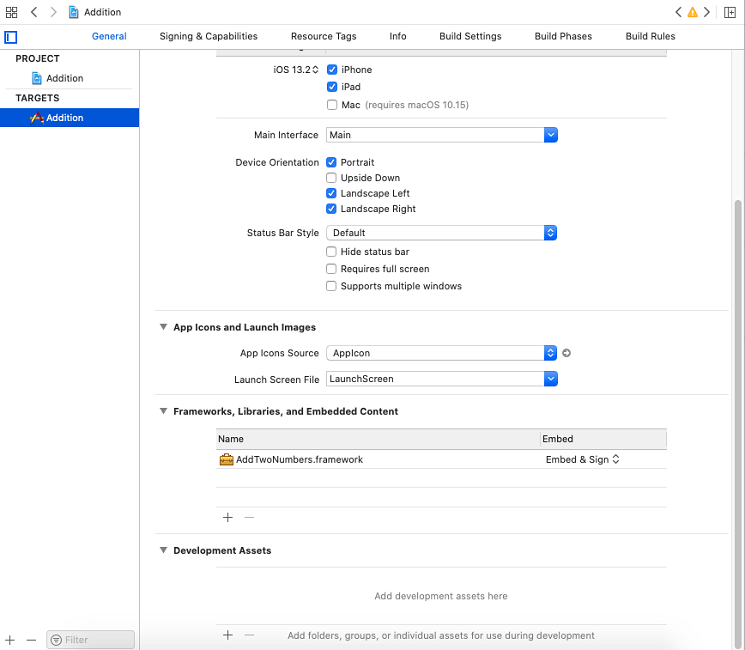Toggle the project and targets sidebar icon
Screen dimensions: 745x650
tap(10, 37)
